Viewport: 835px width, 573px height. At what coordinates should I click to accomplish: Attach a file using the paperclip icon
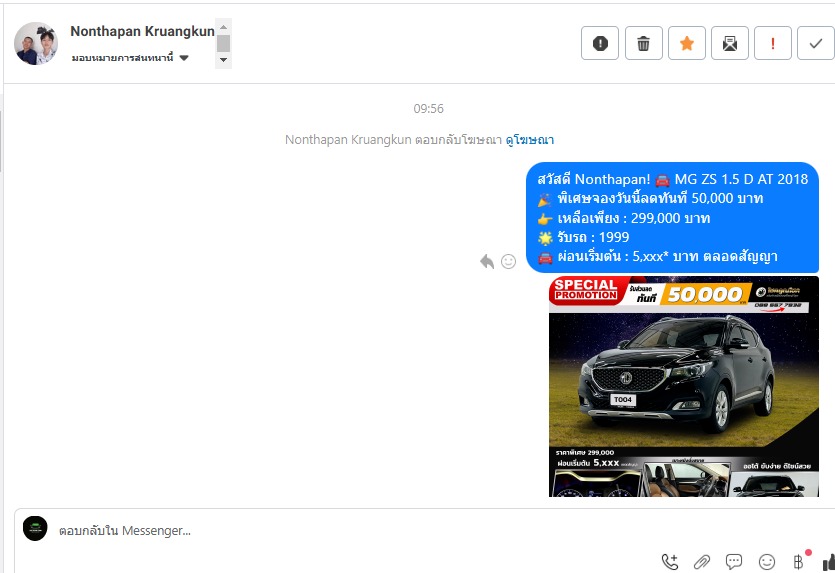coord(702,562)
